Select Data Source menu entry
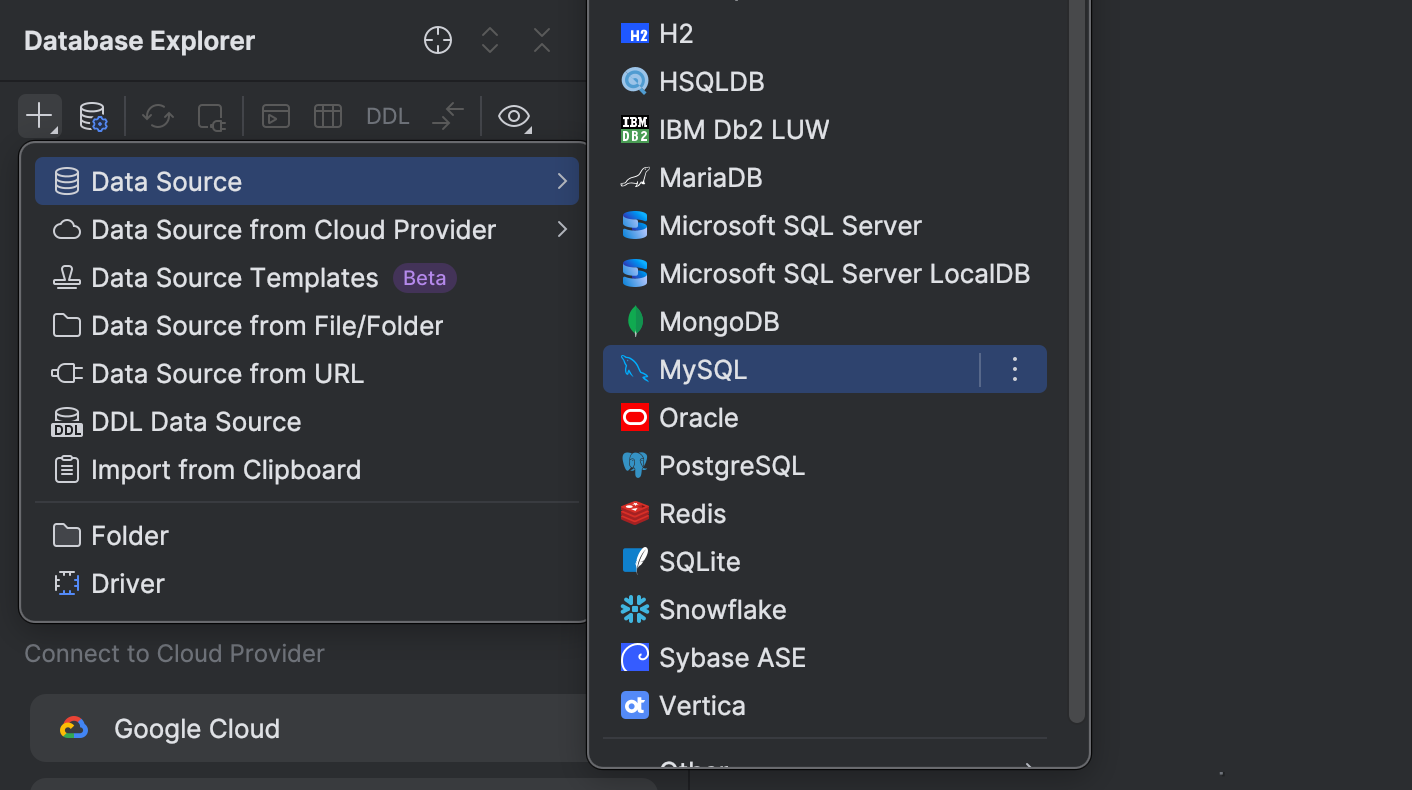 307,181
